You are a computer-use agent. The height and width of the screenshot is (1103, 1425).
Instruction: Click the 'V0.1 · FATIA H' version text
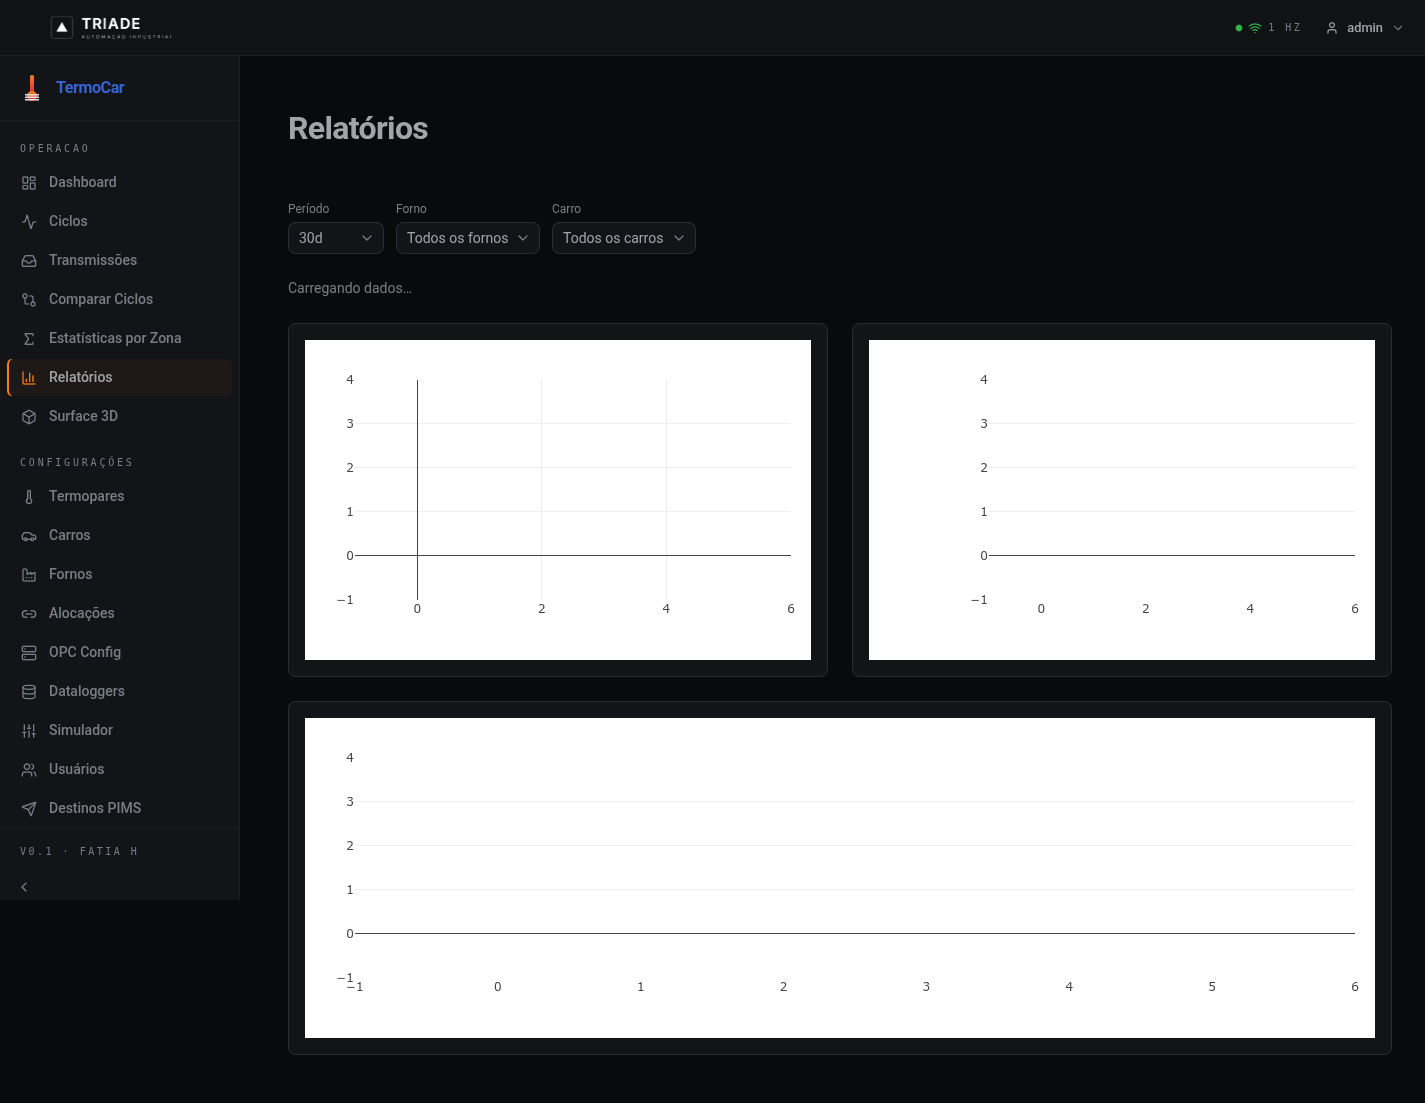tap(79, 852)
